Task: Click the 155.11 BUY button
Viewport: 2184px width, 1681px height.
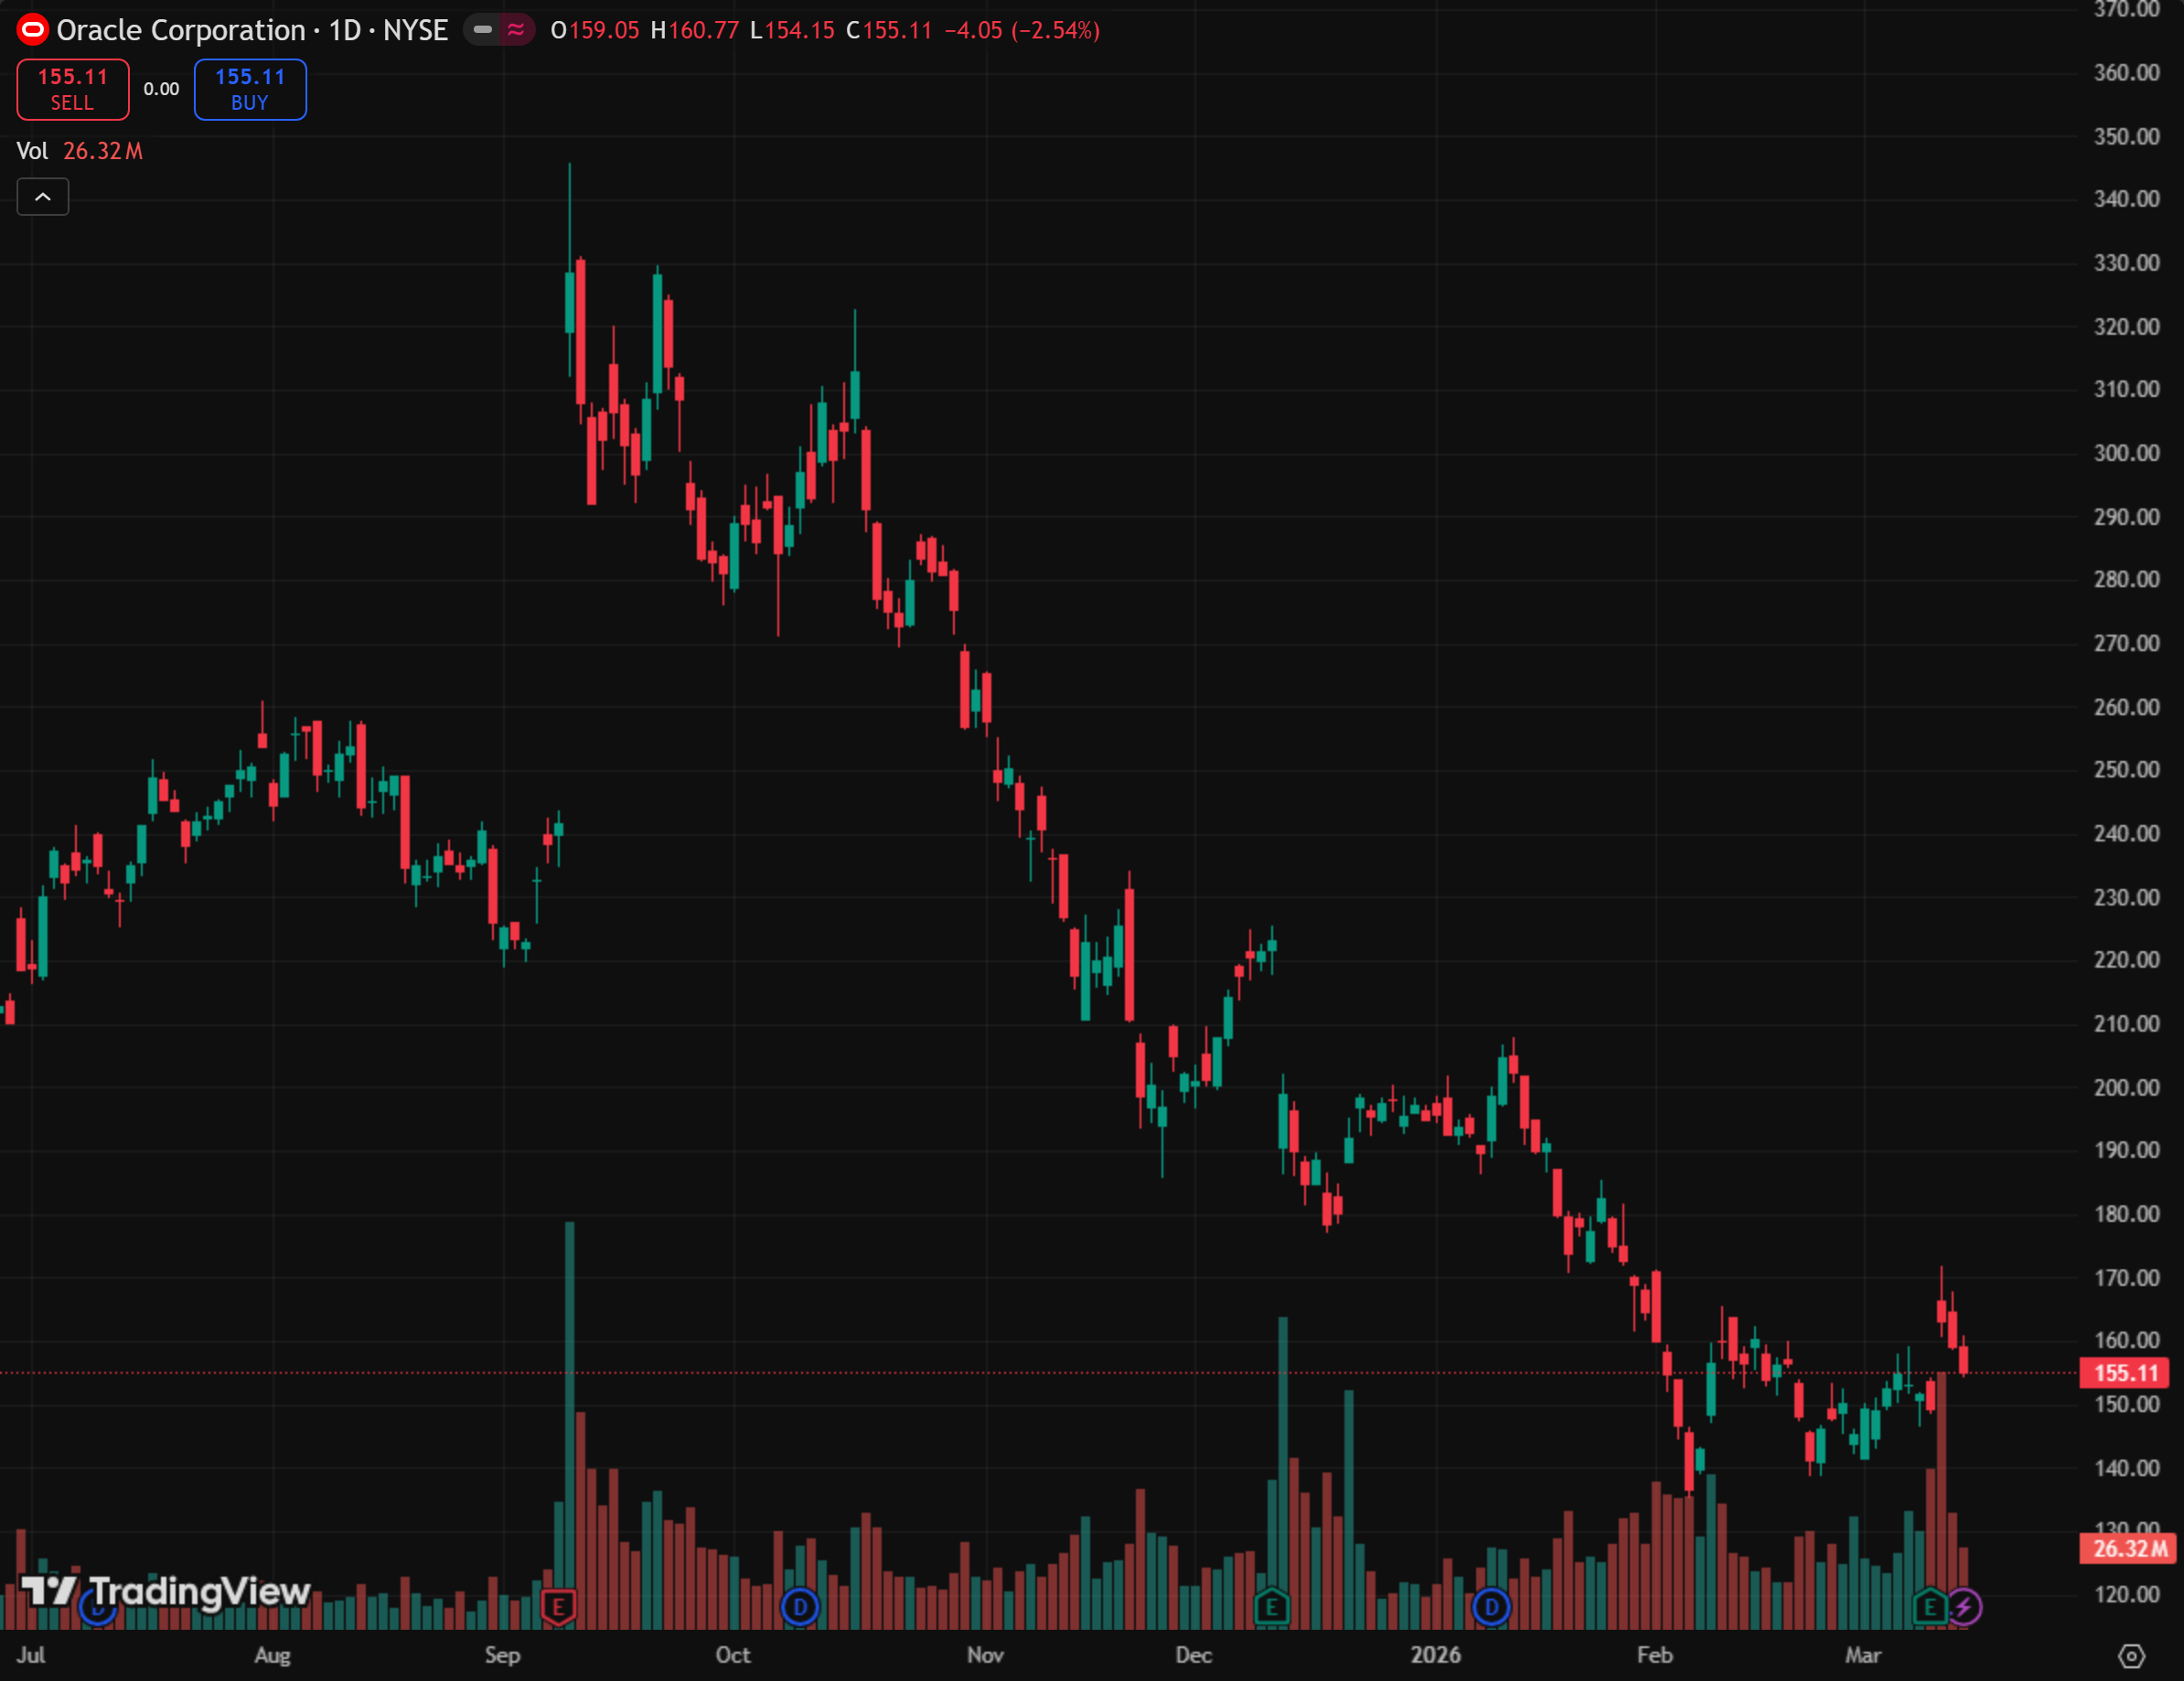Action: coord(250,89)
